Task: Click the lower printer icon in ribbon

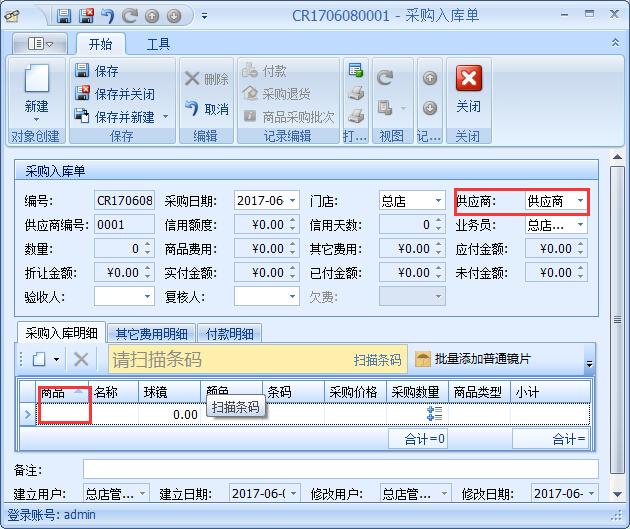Action: pos(356,116)
